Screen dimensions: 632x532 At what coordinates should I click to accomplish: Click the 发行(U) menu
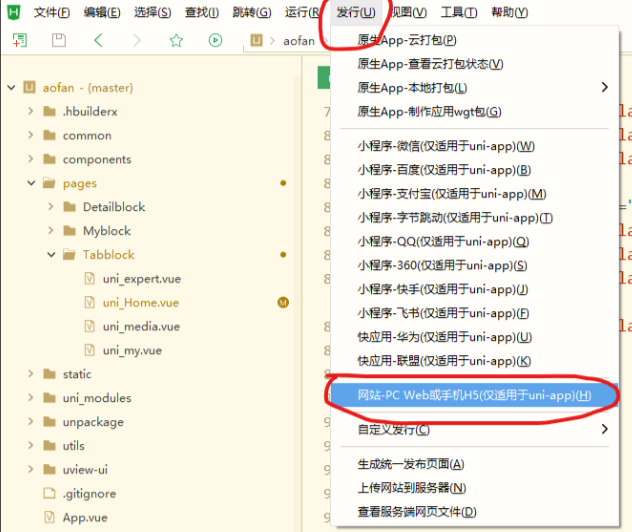(x=356, y=12)
